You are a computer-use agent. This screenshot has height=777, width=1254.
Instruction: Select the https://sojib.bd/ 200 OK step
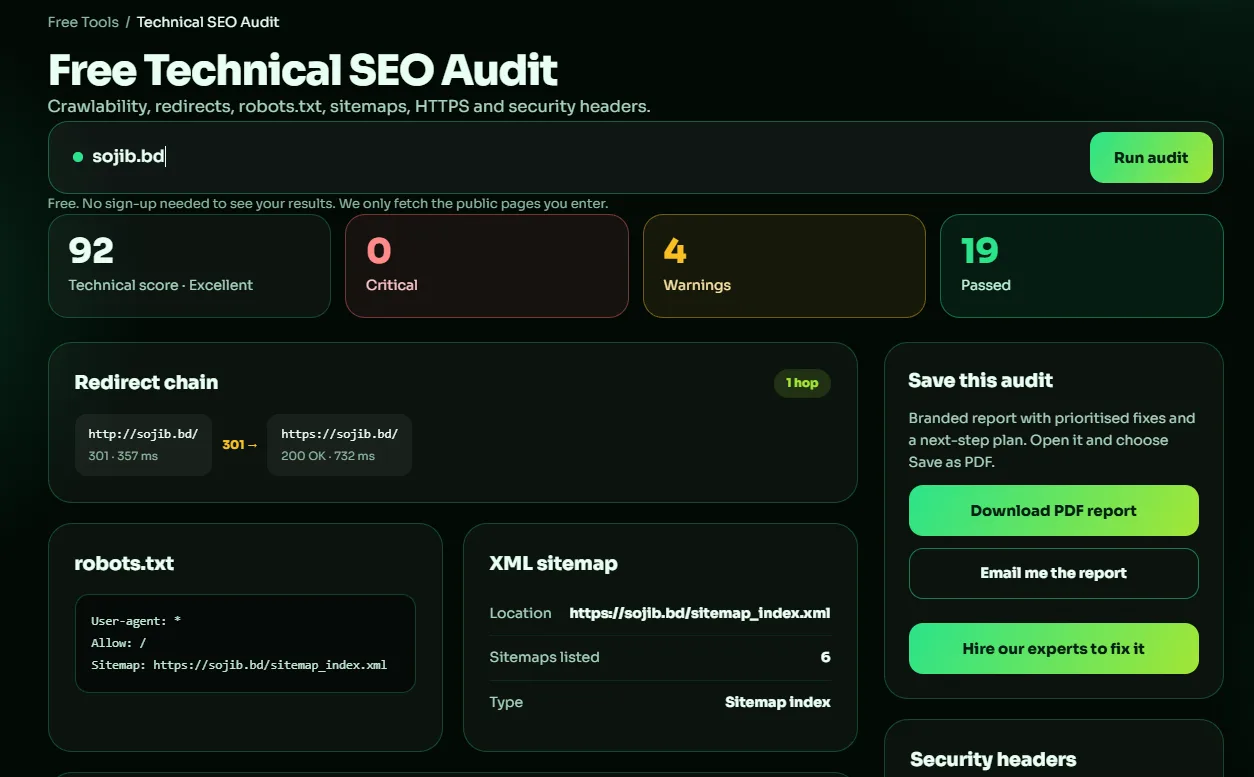(339, 444)
